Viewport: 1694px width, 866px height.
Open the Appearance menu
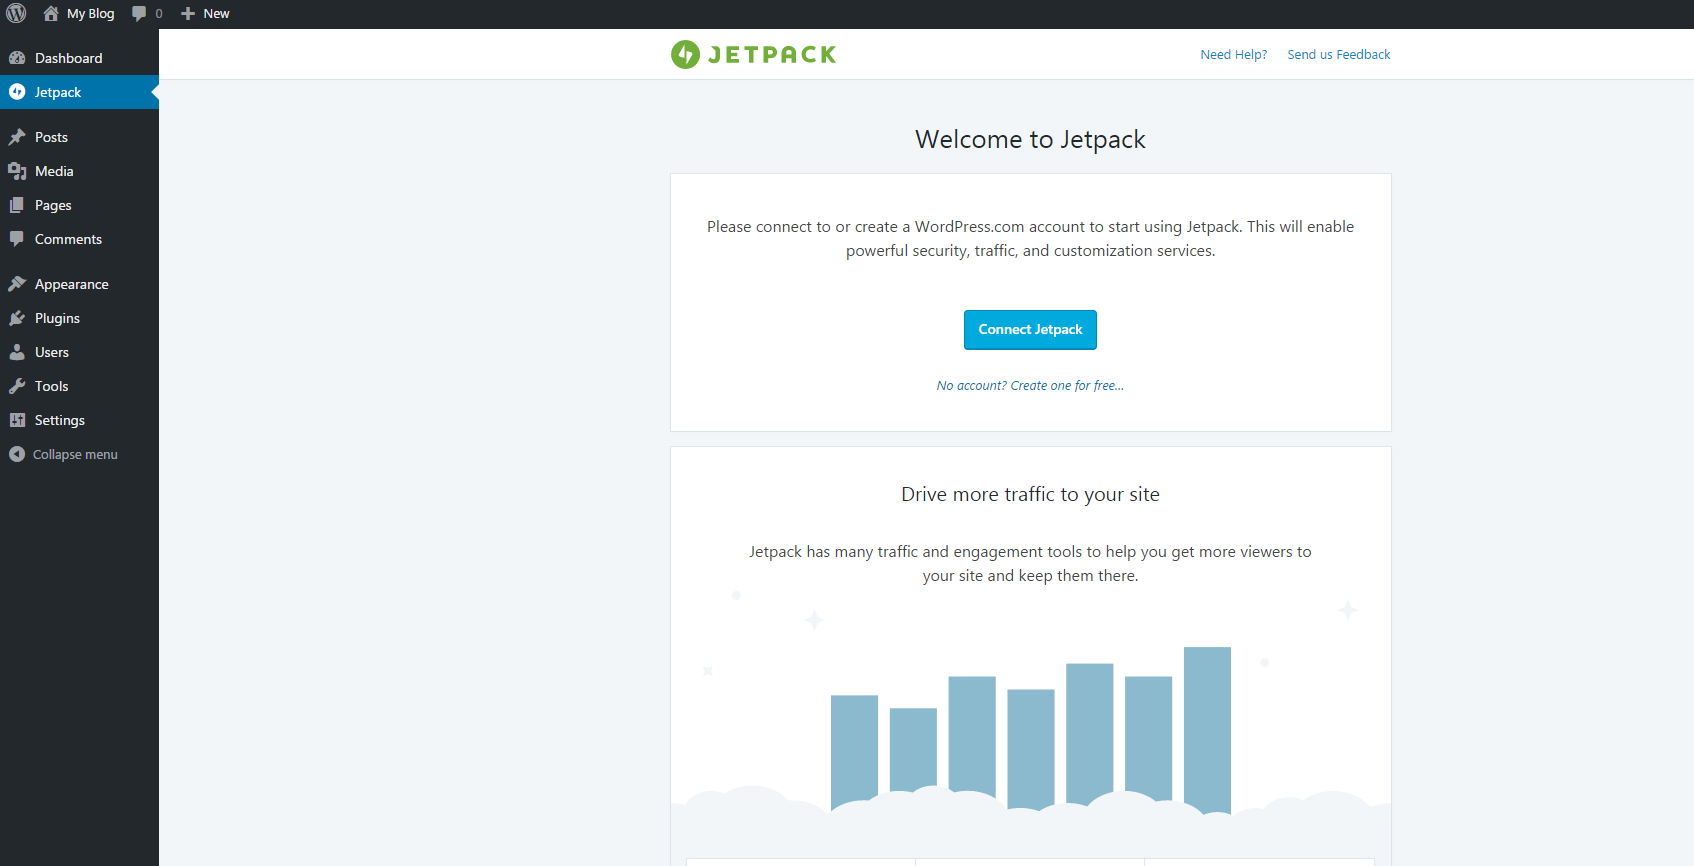click(x=79, y=284)
